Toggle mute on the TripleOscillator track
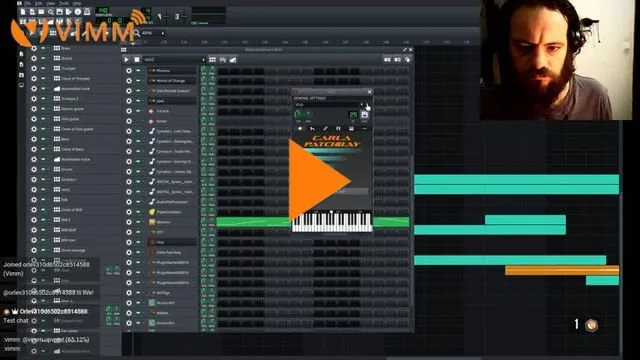 [x=139, y=212]
